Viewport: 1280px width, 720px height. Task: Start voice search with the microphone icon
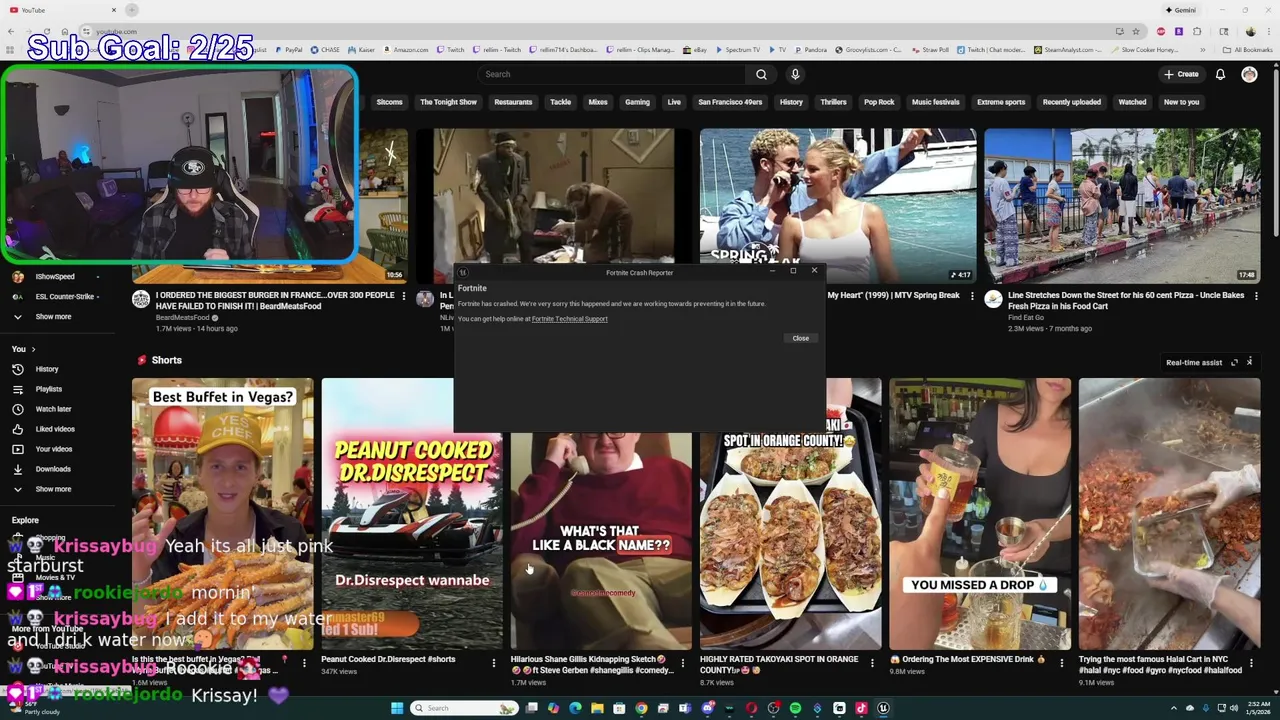(795, 74)
